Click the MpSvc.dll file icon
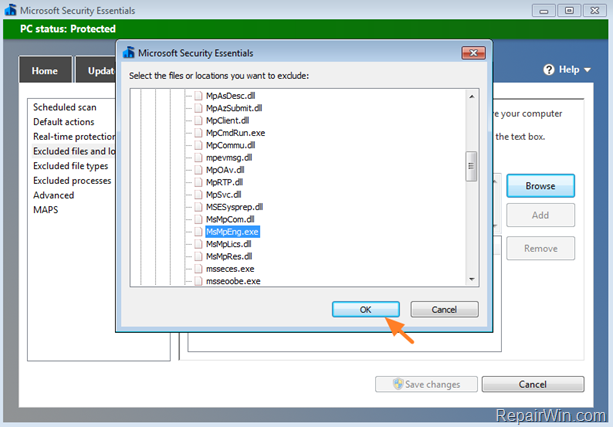The width and height of the screenshot is (613, 427). [198, 195]
